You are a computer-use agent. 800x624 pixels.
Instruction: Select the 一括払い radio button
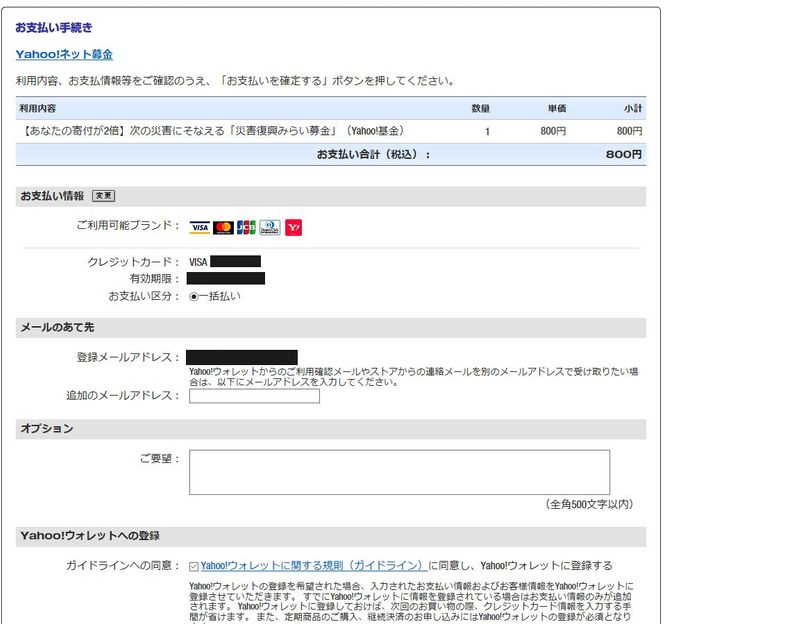194,297
